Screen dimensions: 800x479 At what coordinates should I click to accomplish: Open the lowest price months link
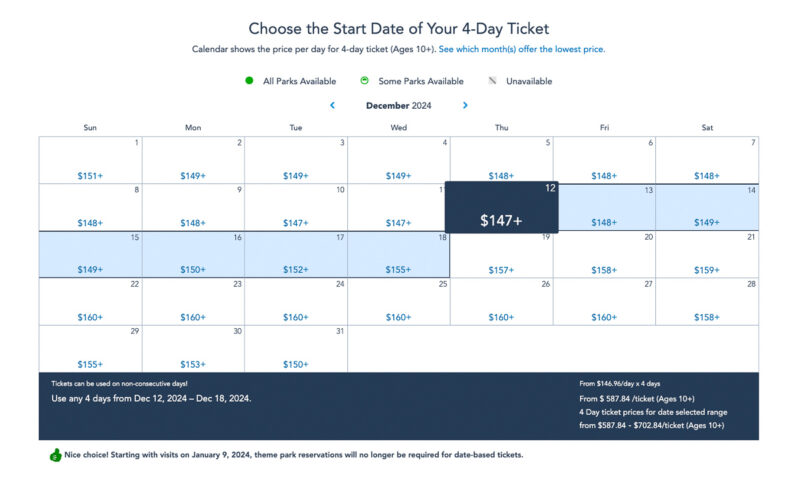click(521, 49)
